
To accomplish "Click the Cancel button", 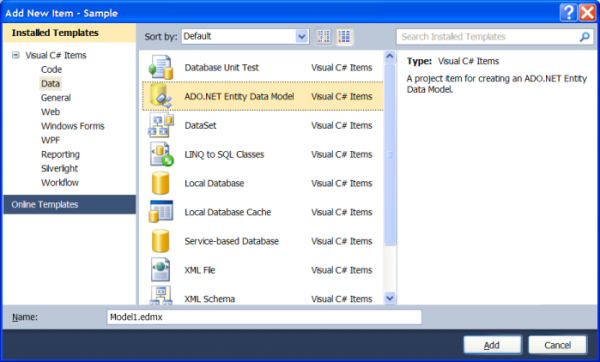I will pos(558,345).
